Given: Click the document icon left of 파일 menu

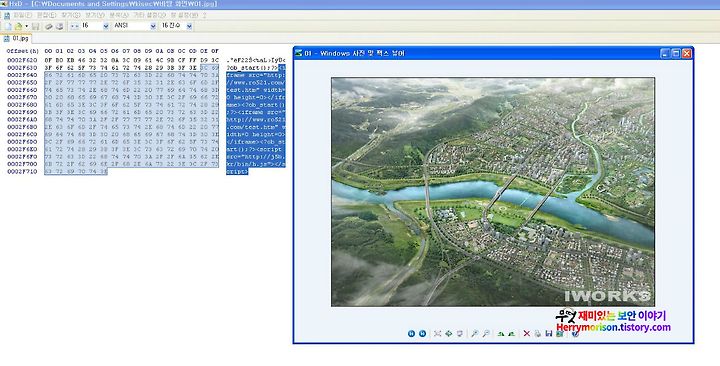Looking at the screenshot, I should click(x=6, y=15).
